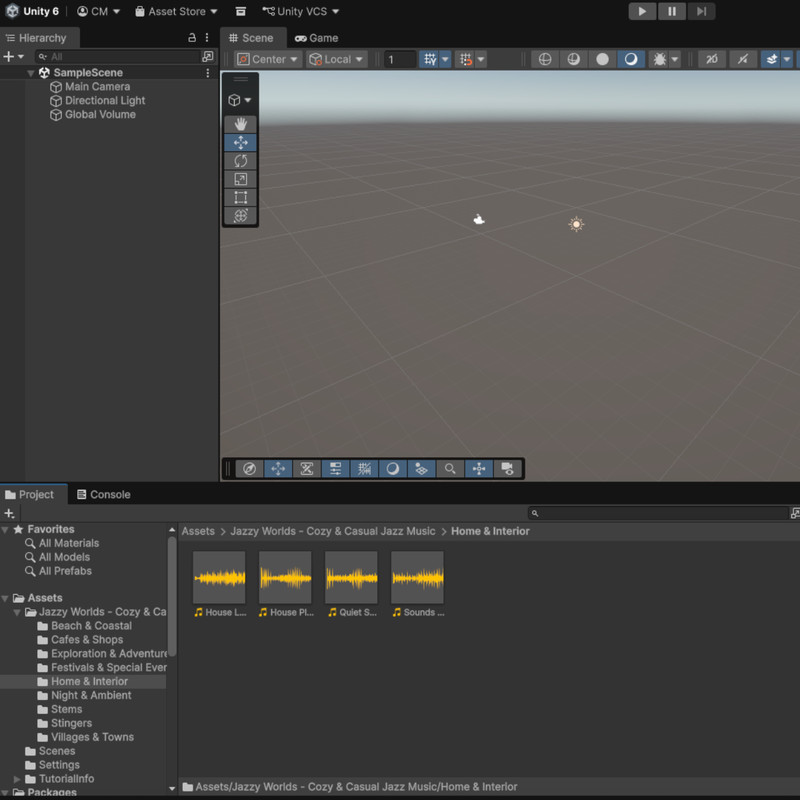
Task: Click the magnifier icon in bottom overlay bar
Action: click(x=449, y=469)
